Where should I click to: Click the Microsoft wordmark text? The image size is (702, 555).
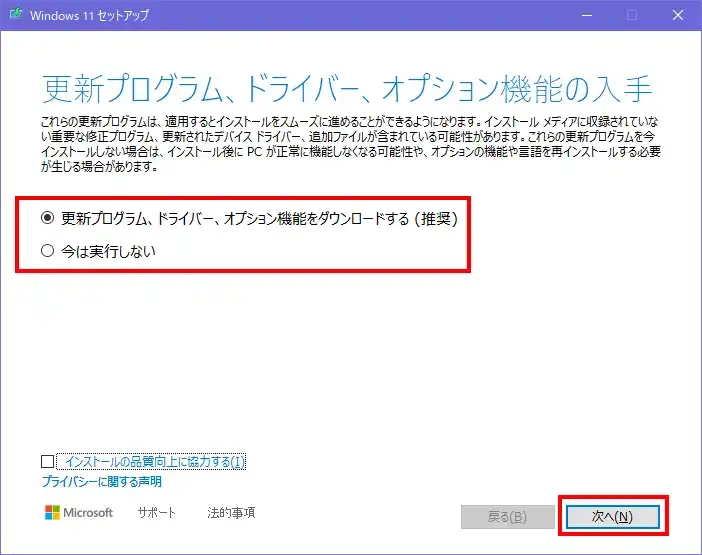[x=90, y=513]
